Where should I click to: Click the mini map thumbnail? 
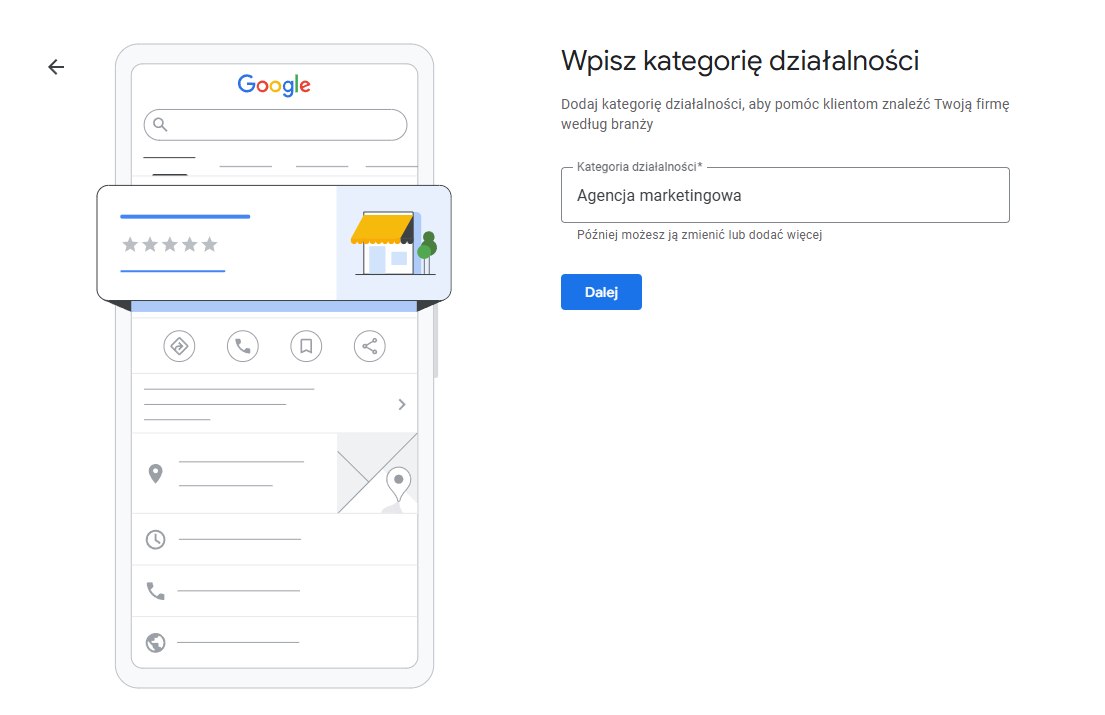(377, 472)
